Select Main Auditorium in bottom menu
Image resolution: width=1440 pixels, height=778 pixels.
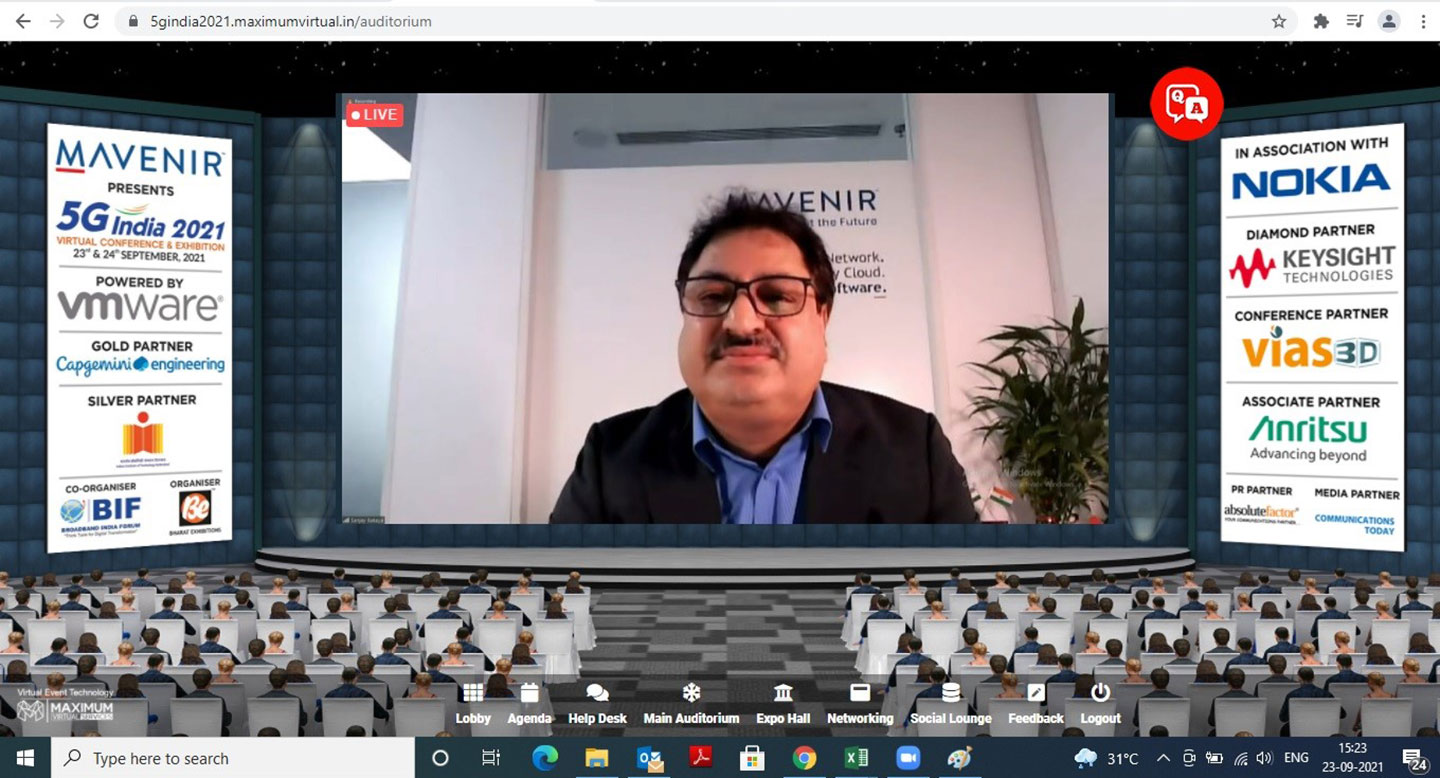691,705
